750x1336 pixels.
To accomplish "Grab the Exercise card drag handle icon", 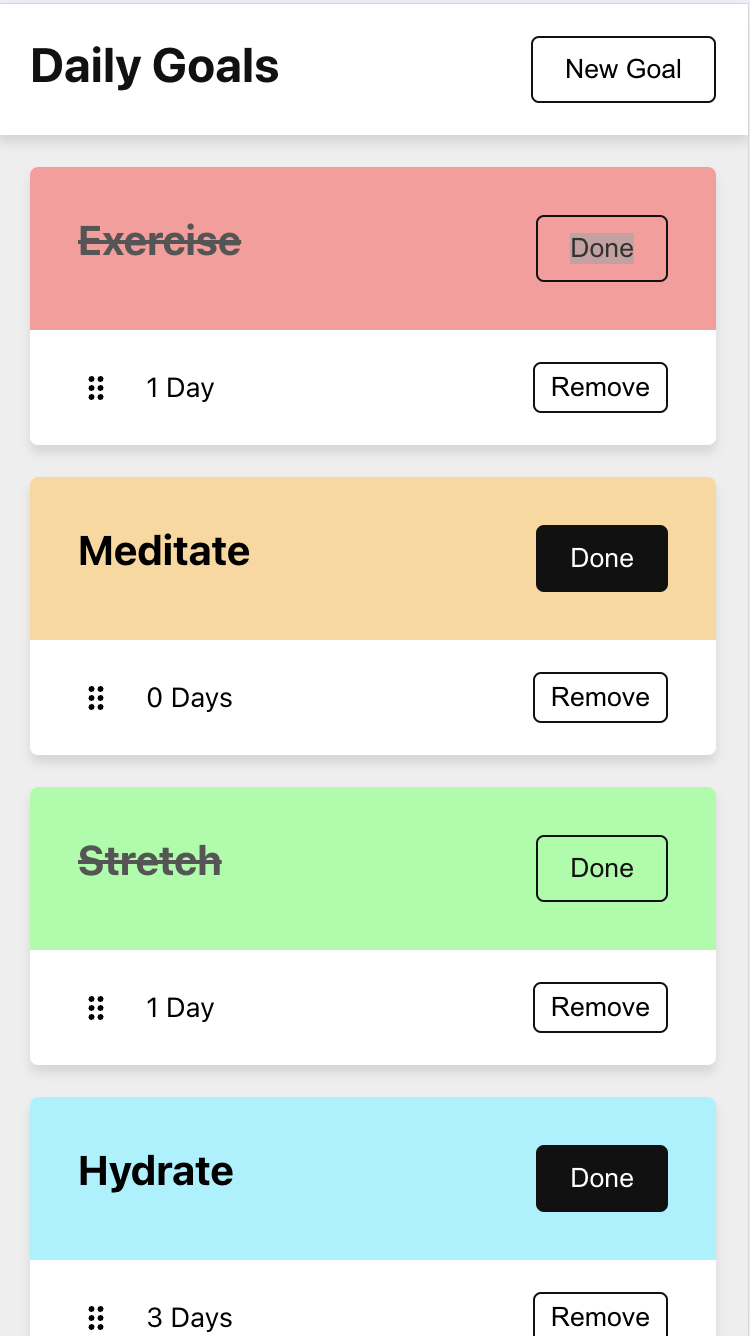I will (96, 388).
